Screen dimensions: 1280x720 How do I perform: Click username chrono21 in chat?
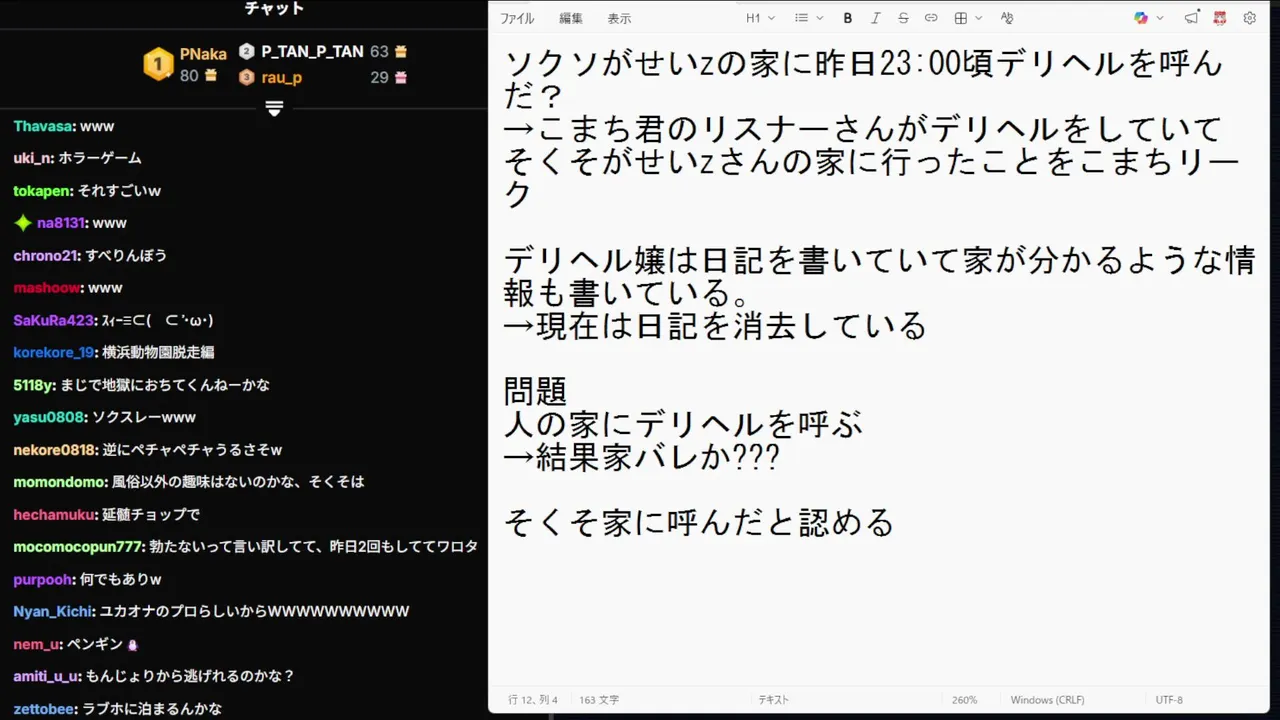point(46,256)
